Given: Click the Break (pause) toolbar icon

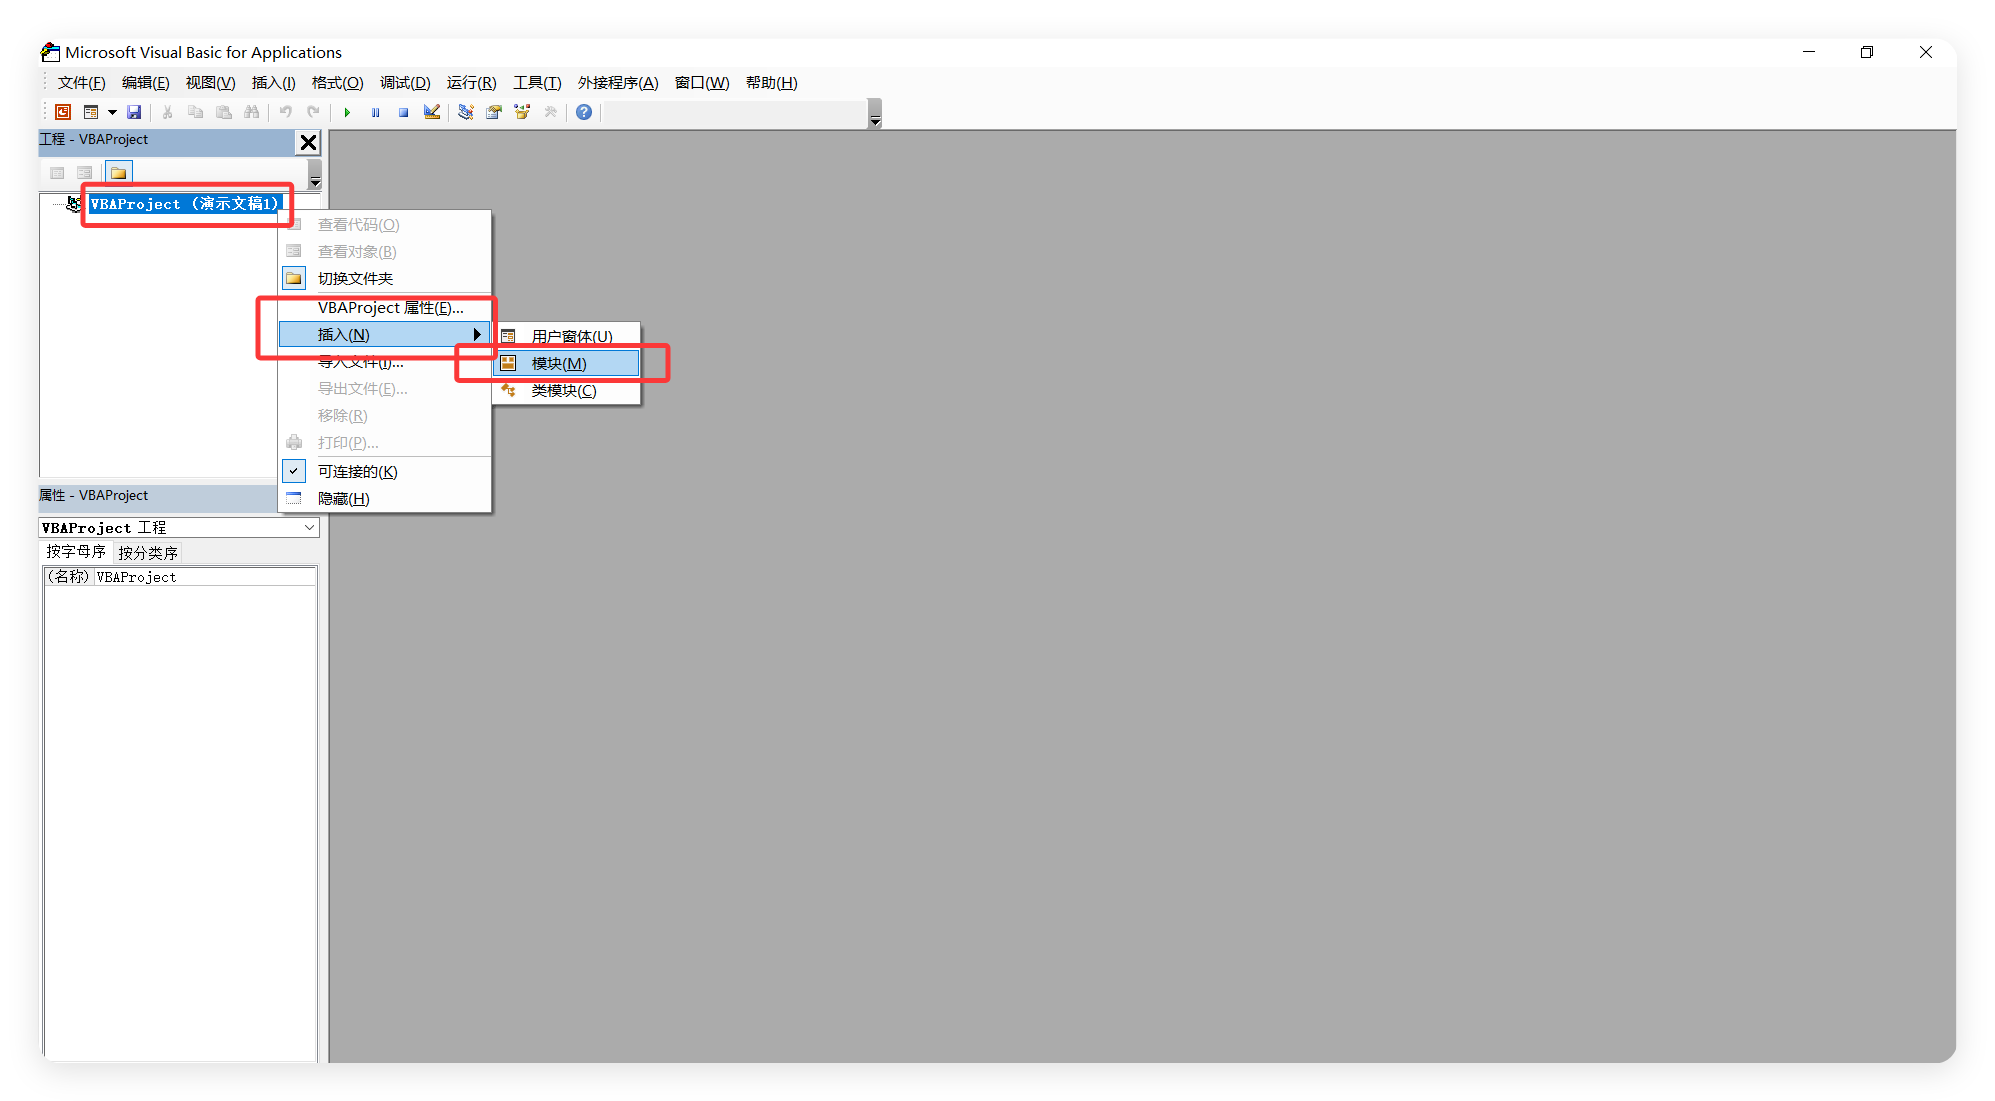Looking at the screenshot, I should [x=375, y=112].
